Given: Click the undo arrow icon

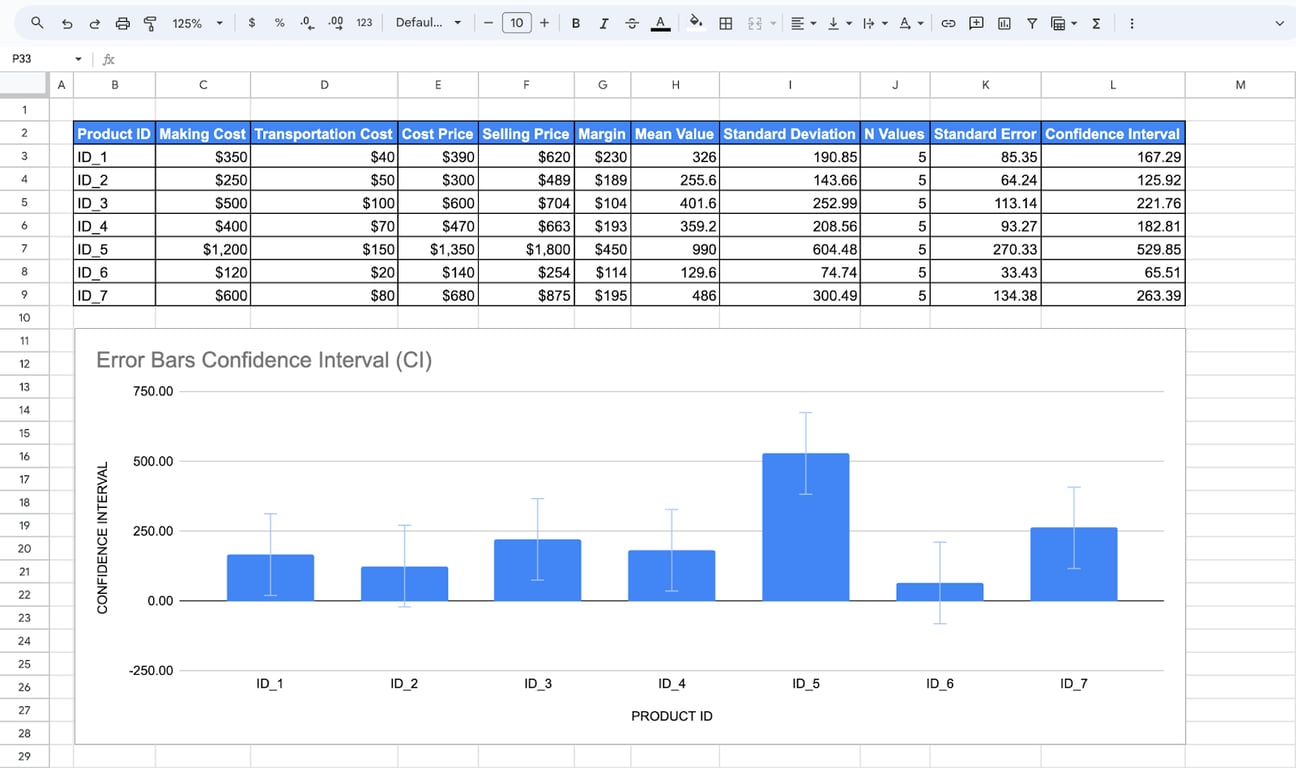Looking at the screenshot, I should [x=67, y=23].
